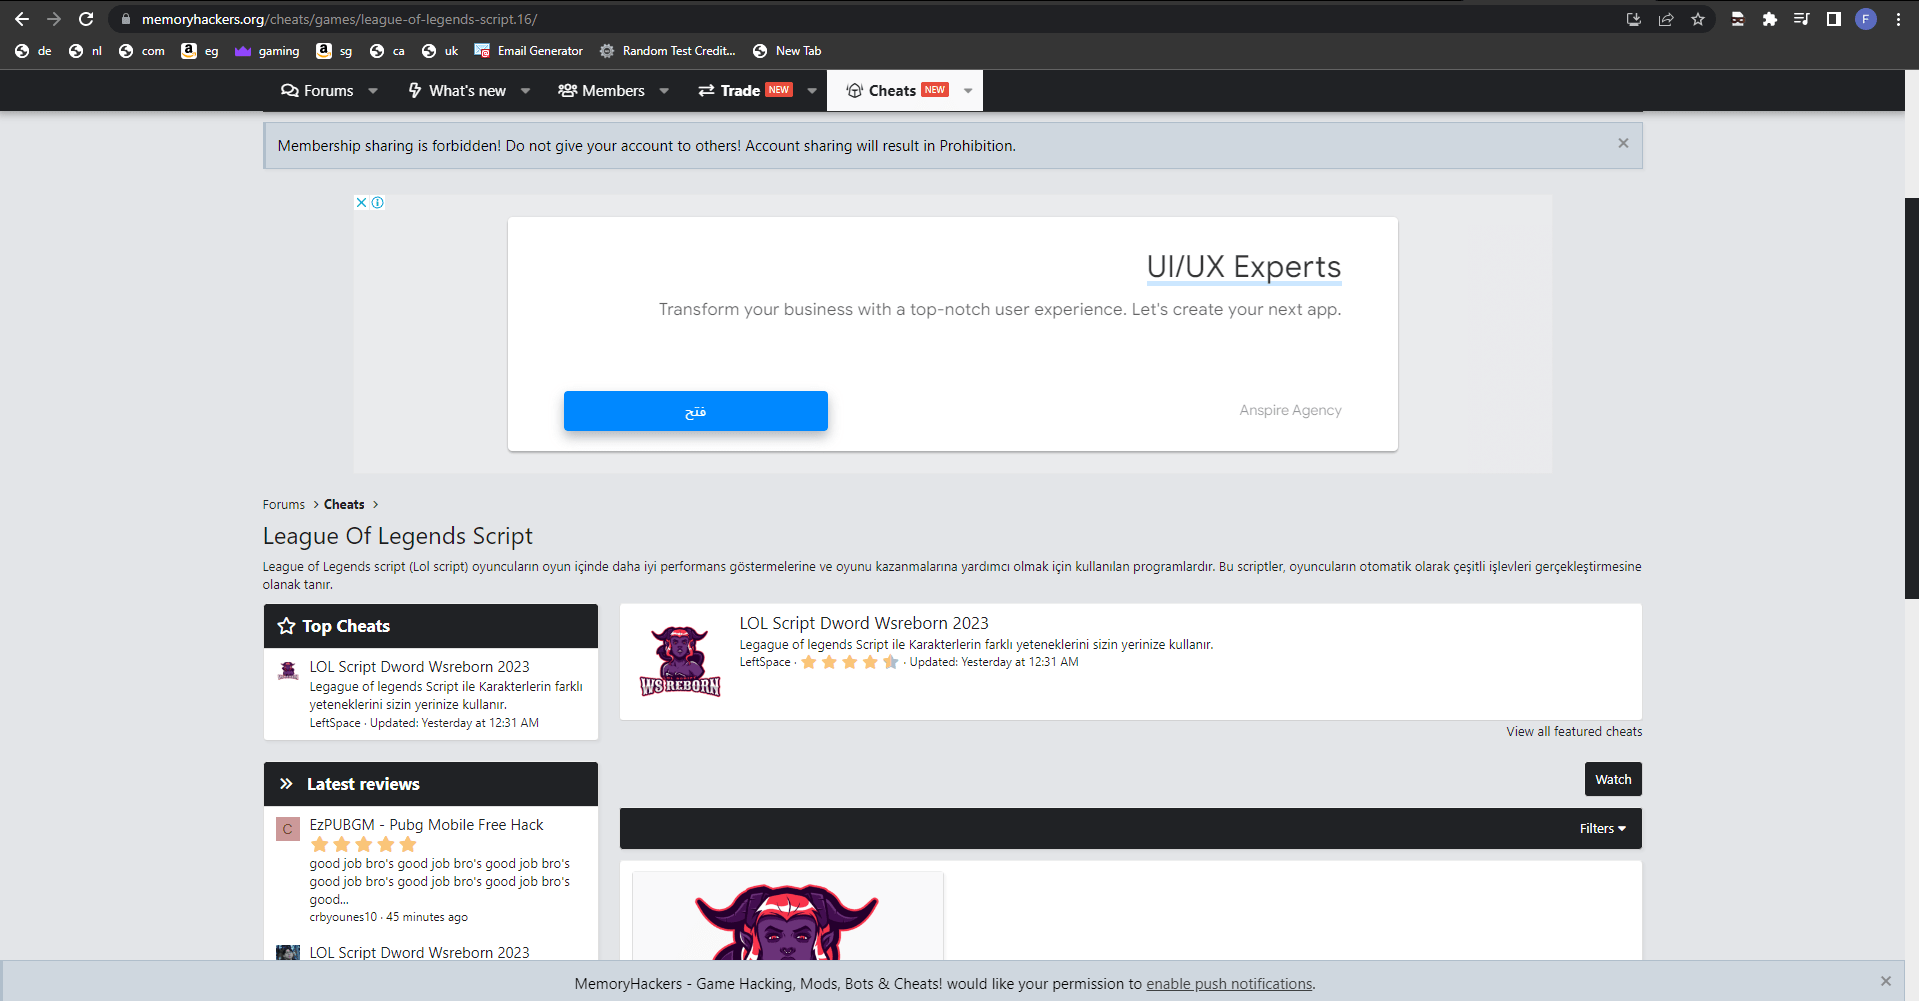Open 'eg' Amazon bookmark
Viewport: 1919px width, 1001px height.
pyautogui.click(x=200, y=51)
